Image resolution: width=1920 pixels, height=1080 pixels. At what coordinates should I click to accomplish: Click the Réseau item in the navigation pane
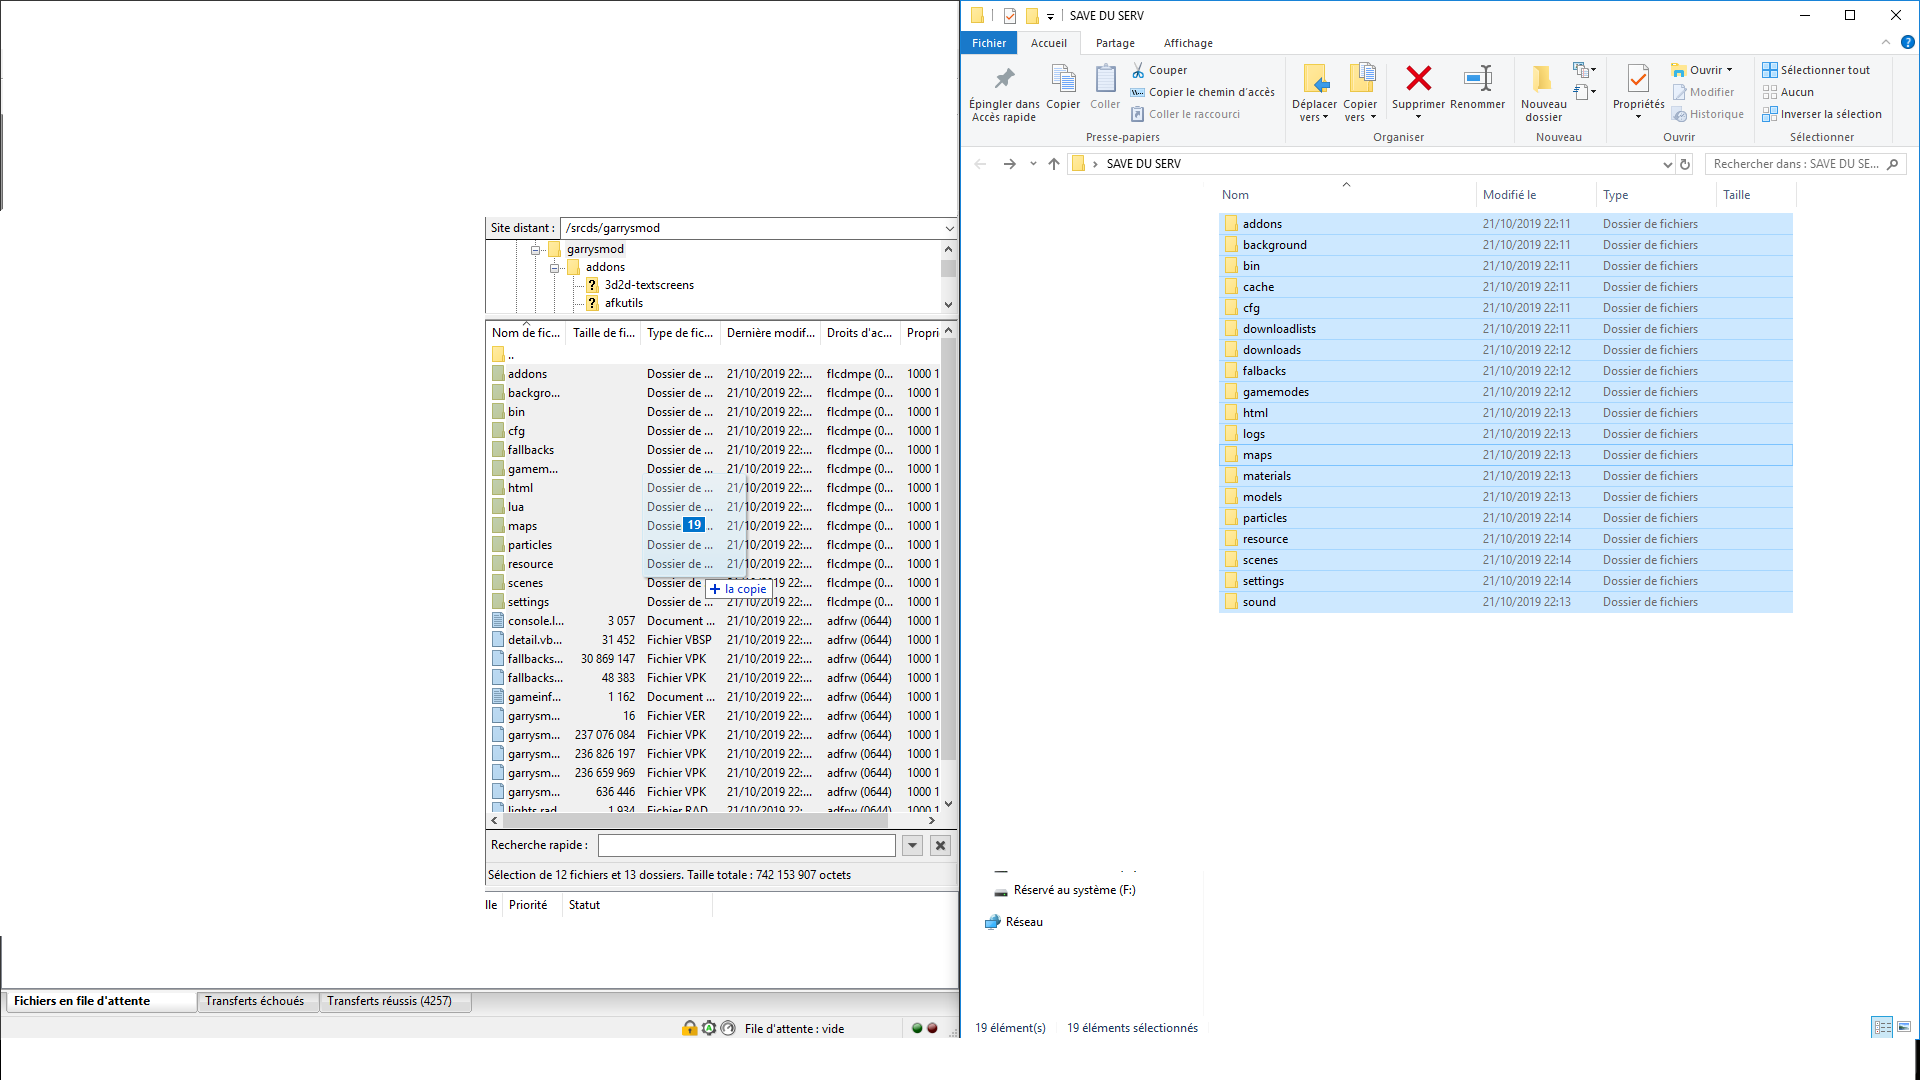pyautogui.click(x=1014, y=922)
